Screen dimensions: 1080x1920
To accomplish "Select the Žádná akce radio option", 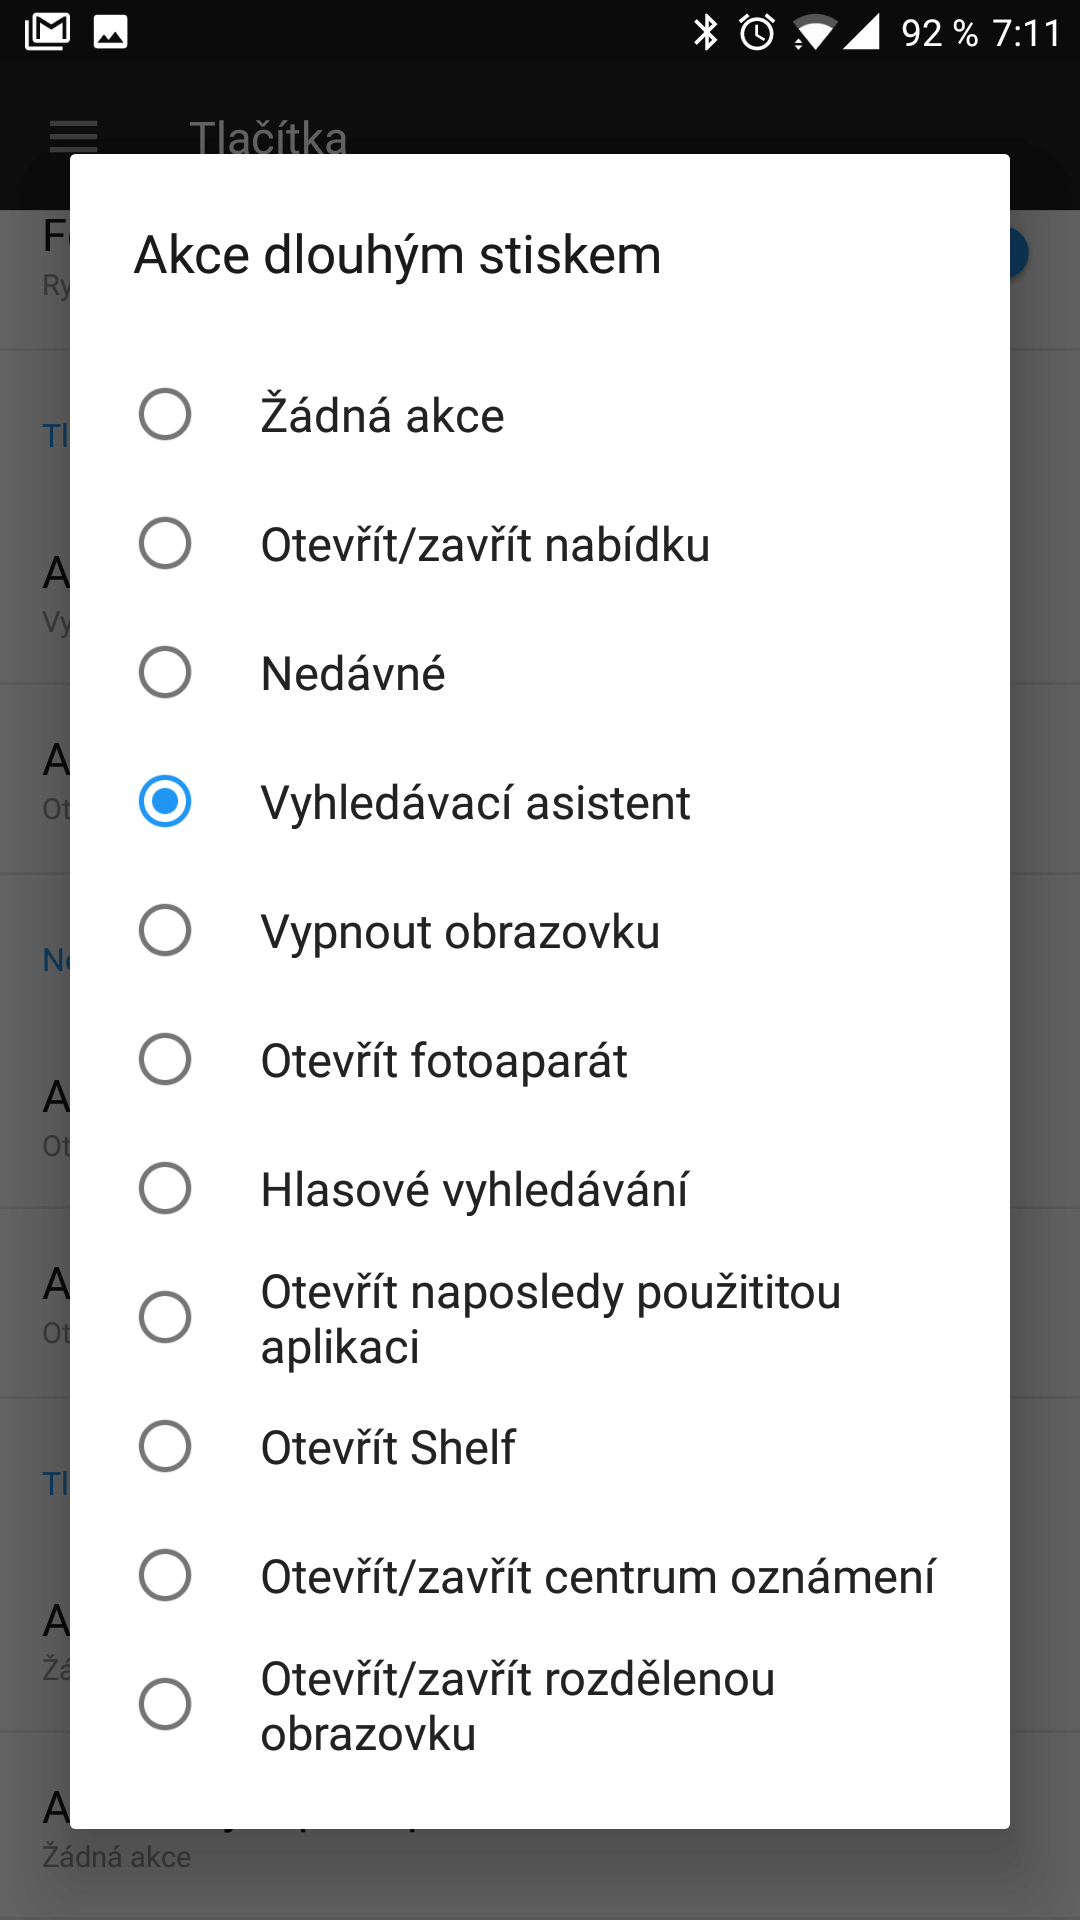I will (165, 415).
